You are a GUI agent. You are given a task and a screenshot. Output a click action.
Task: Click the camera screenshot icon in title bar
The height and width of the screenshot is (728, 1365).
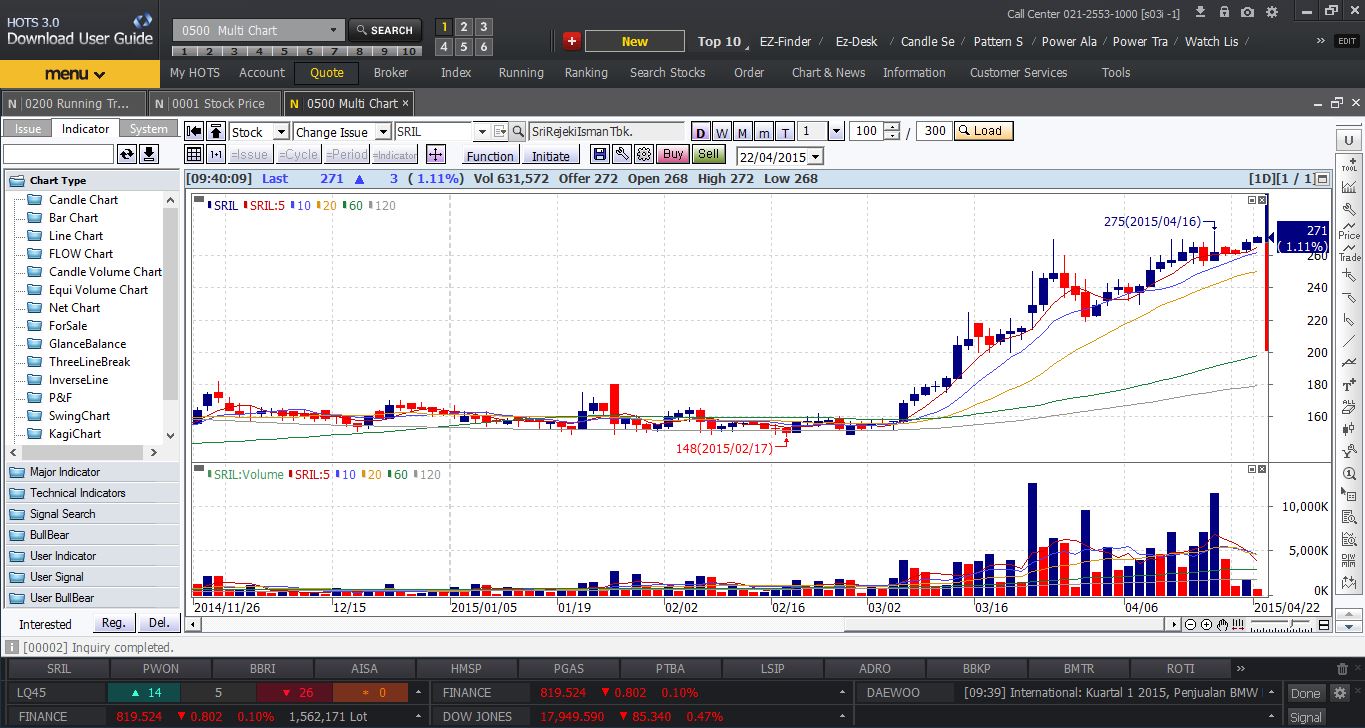(x=1247, y=12)
